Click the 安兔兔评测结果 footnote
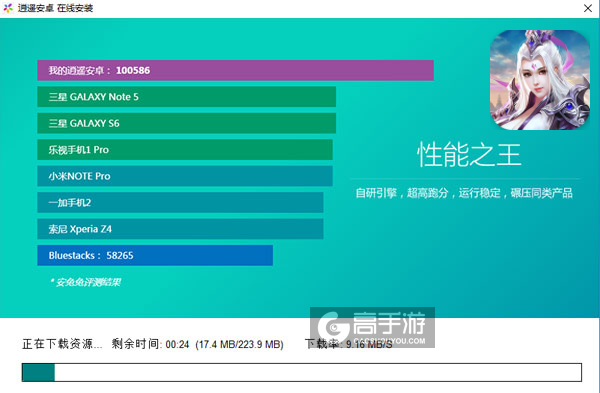The width and height of the screenshot is (600, 393). (x=86, y=282)
